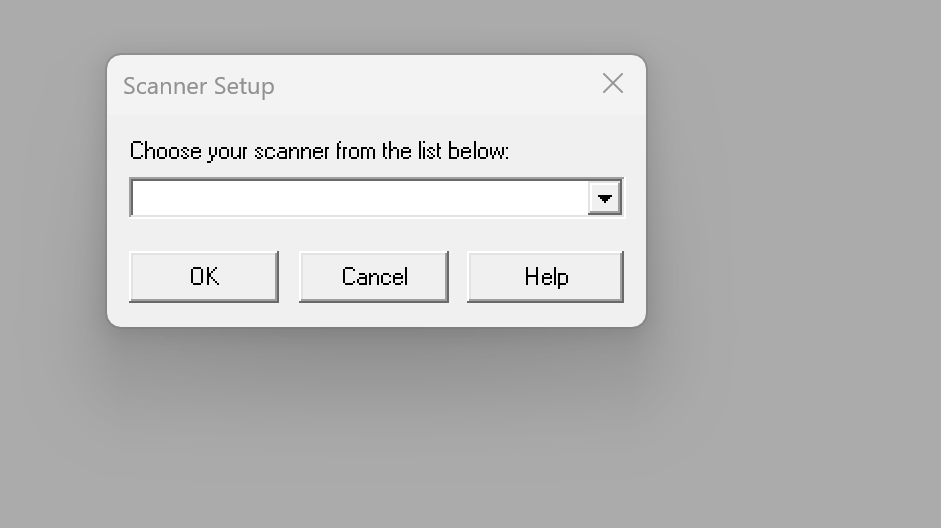Click the blank dialog area below the buttons

point(376,314)
